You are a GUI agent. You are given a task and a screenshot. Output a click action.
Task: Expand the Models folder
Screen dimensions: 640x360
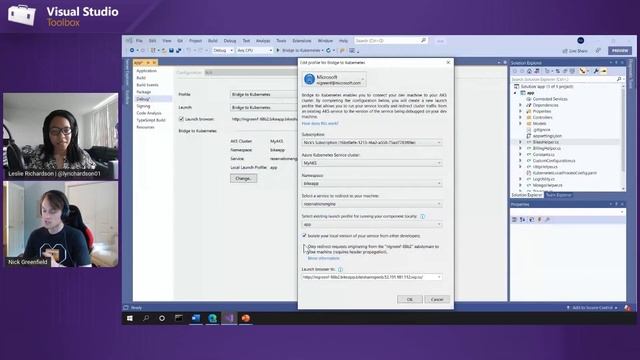[520, 123]
